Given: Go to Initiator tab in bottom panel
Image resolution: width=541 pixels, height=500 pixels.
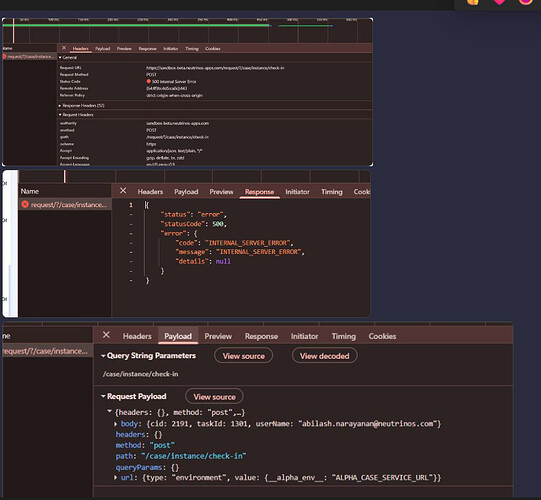Looking at the screenshot, I should pos(304,336).
